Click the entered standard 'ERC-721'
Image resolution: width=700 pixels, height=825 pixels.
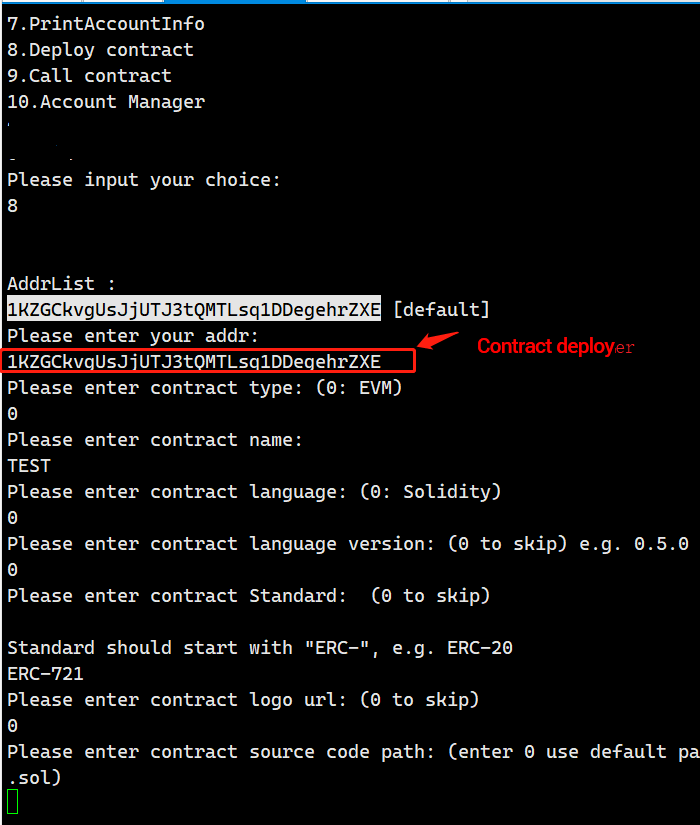tap(45, 674)
